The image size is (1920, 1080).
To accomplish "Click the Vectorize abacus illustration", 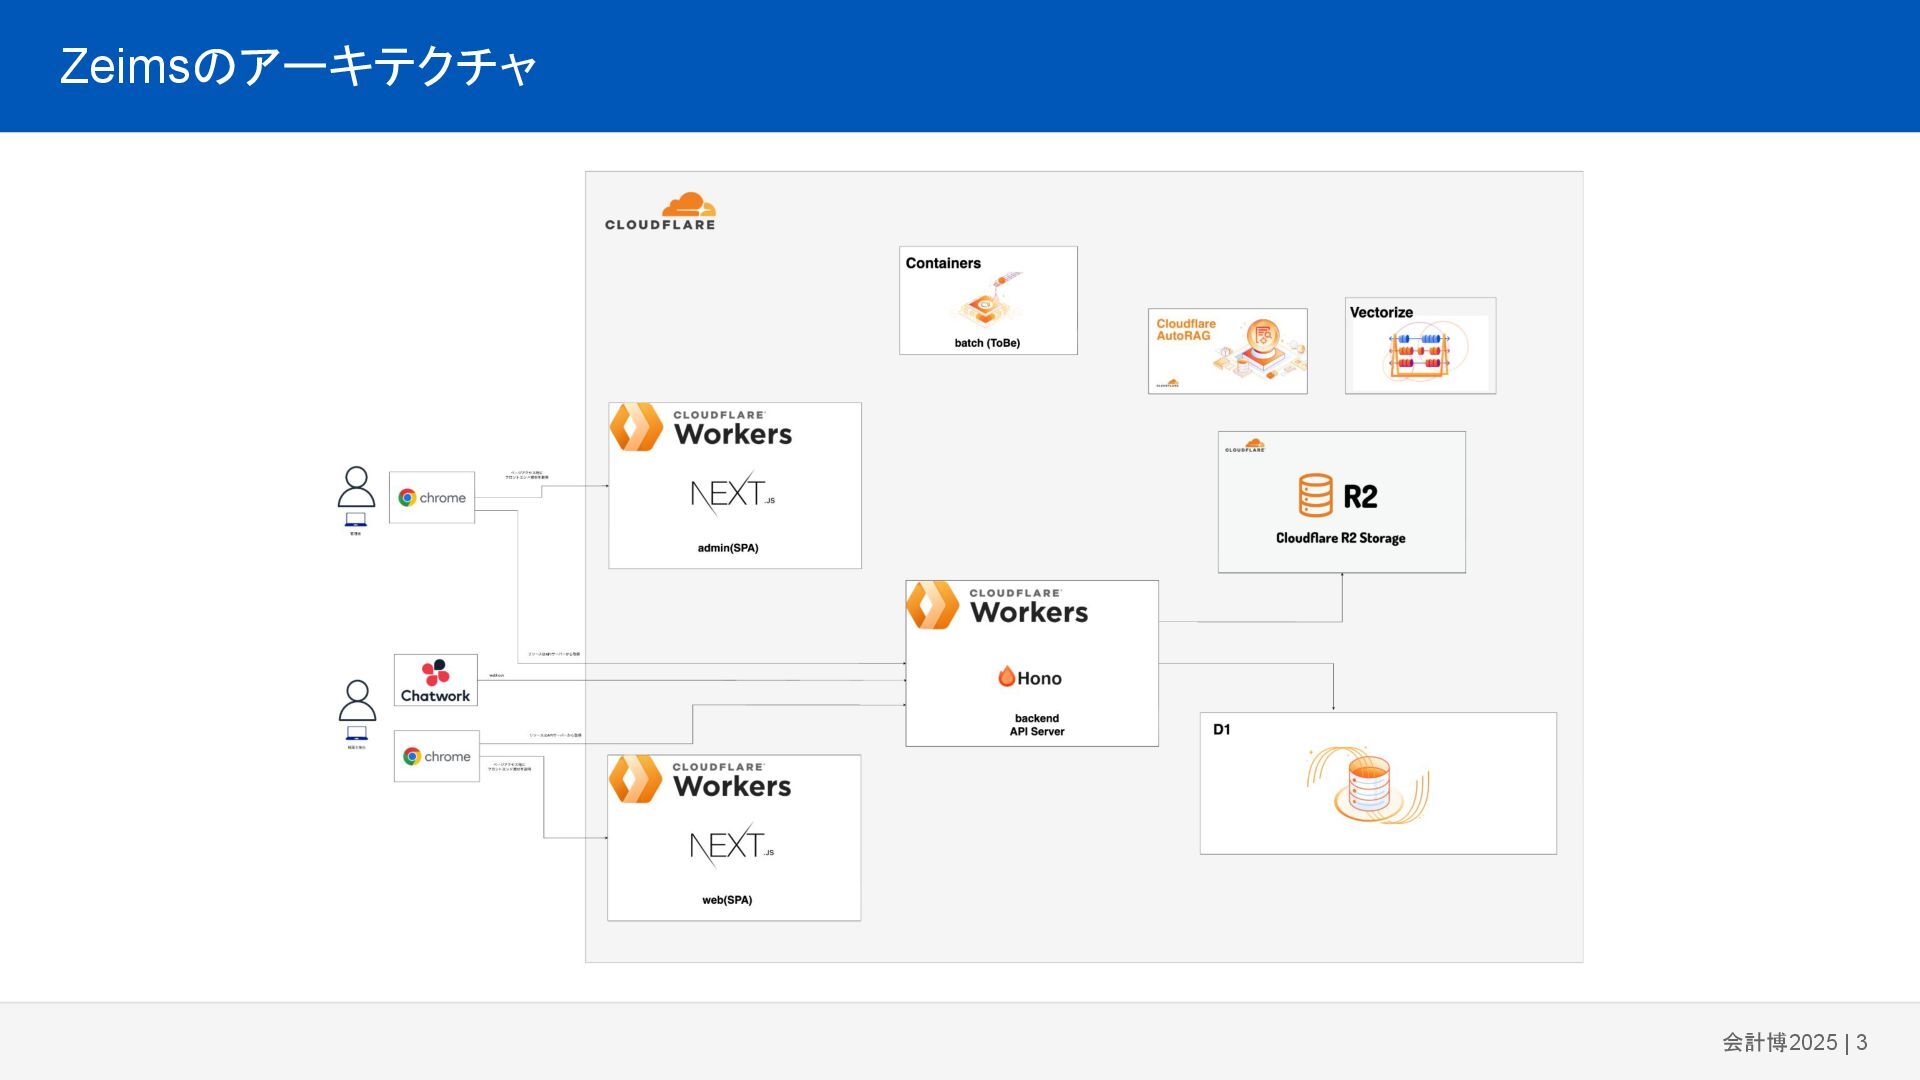I will [x=1419, y=354].
